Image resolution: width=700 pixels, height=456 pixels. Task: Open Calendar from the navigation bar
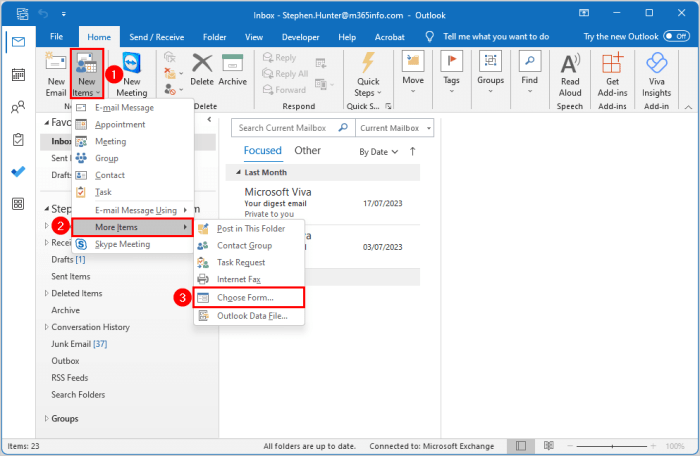tap(18, 75)
